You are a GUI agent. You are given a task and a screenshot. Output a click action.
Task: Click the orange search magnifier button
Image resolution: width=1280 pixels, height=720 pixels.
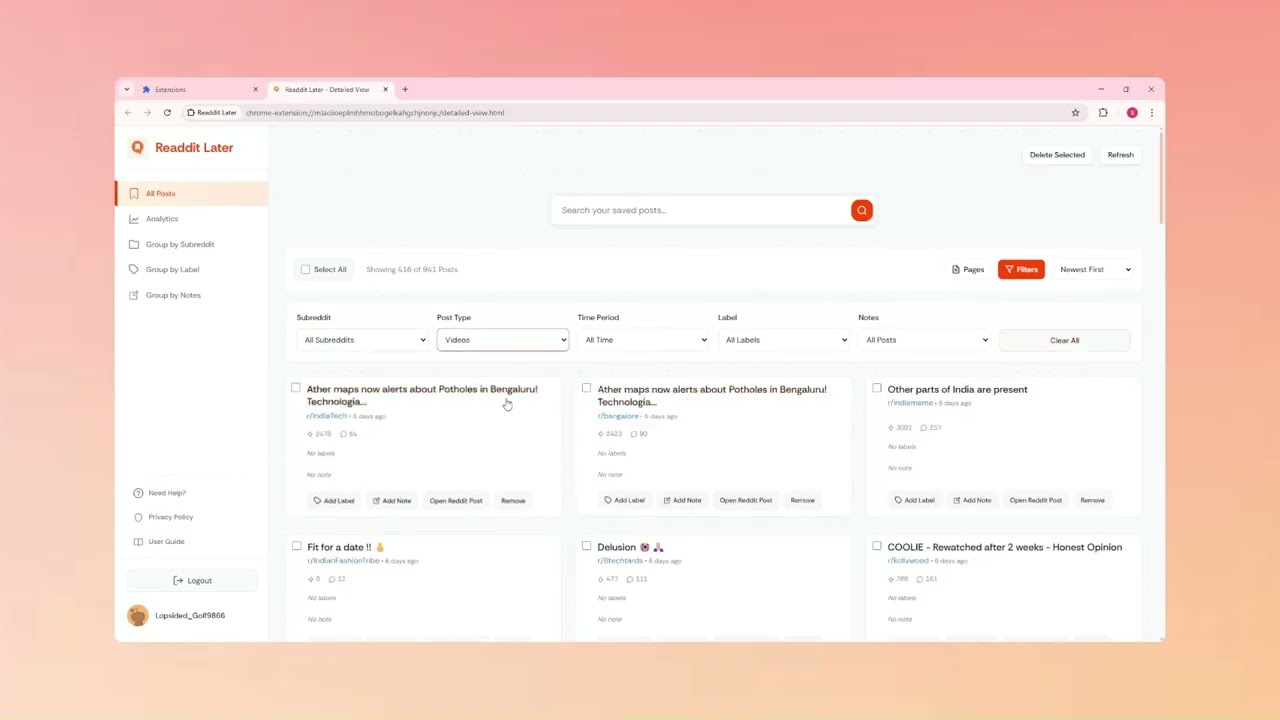(861, 210)
